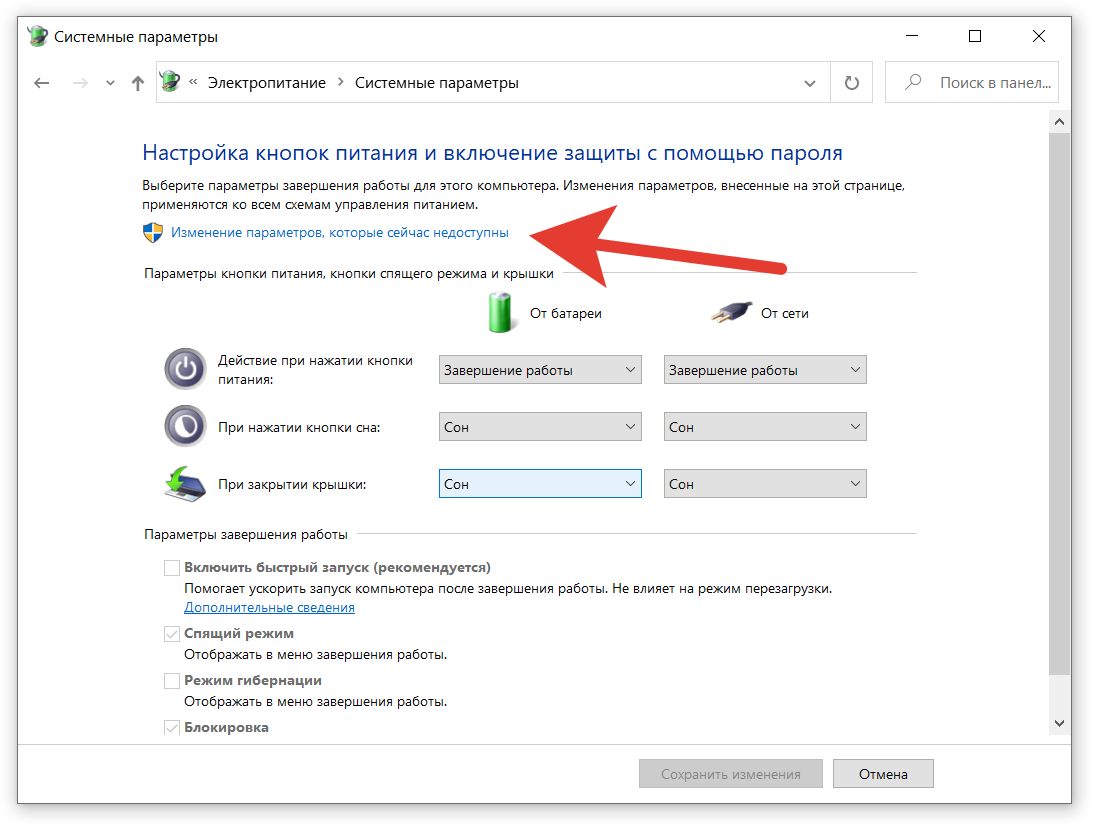This screenshot has height=826, width=1093.
Task: Click the scrollbar up arrow
Action: (x=1060, y=122)
